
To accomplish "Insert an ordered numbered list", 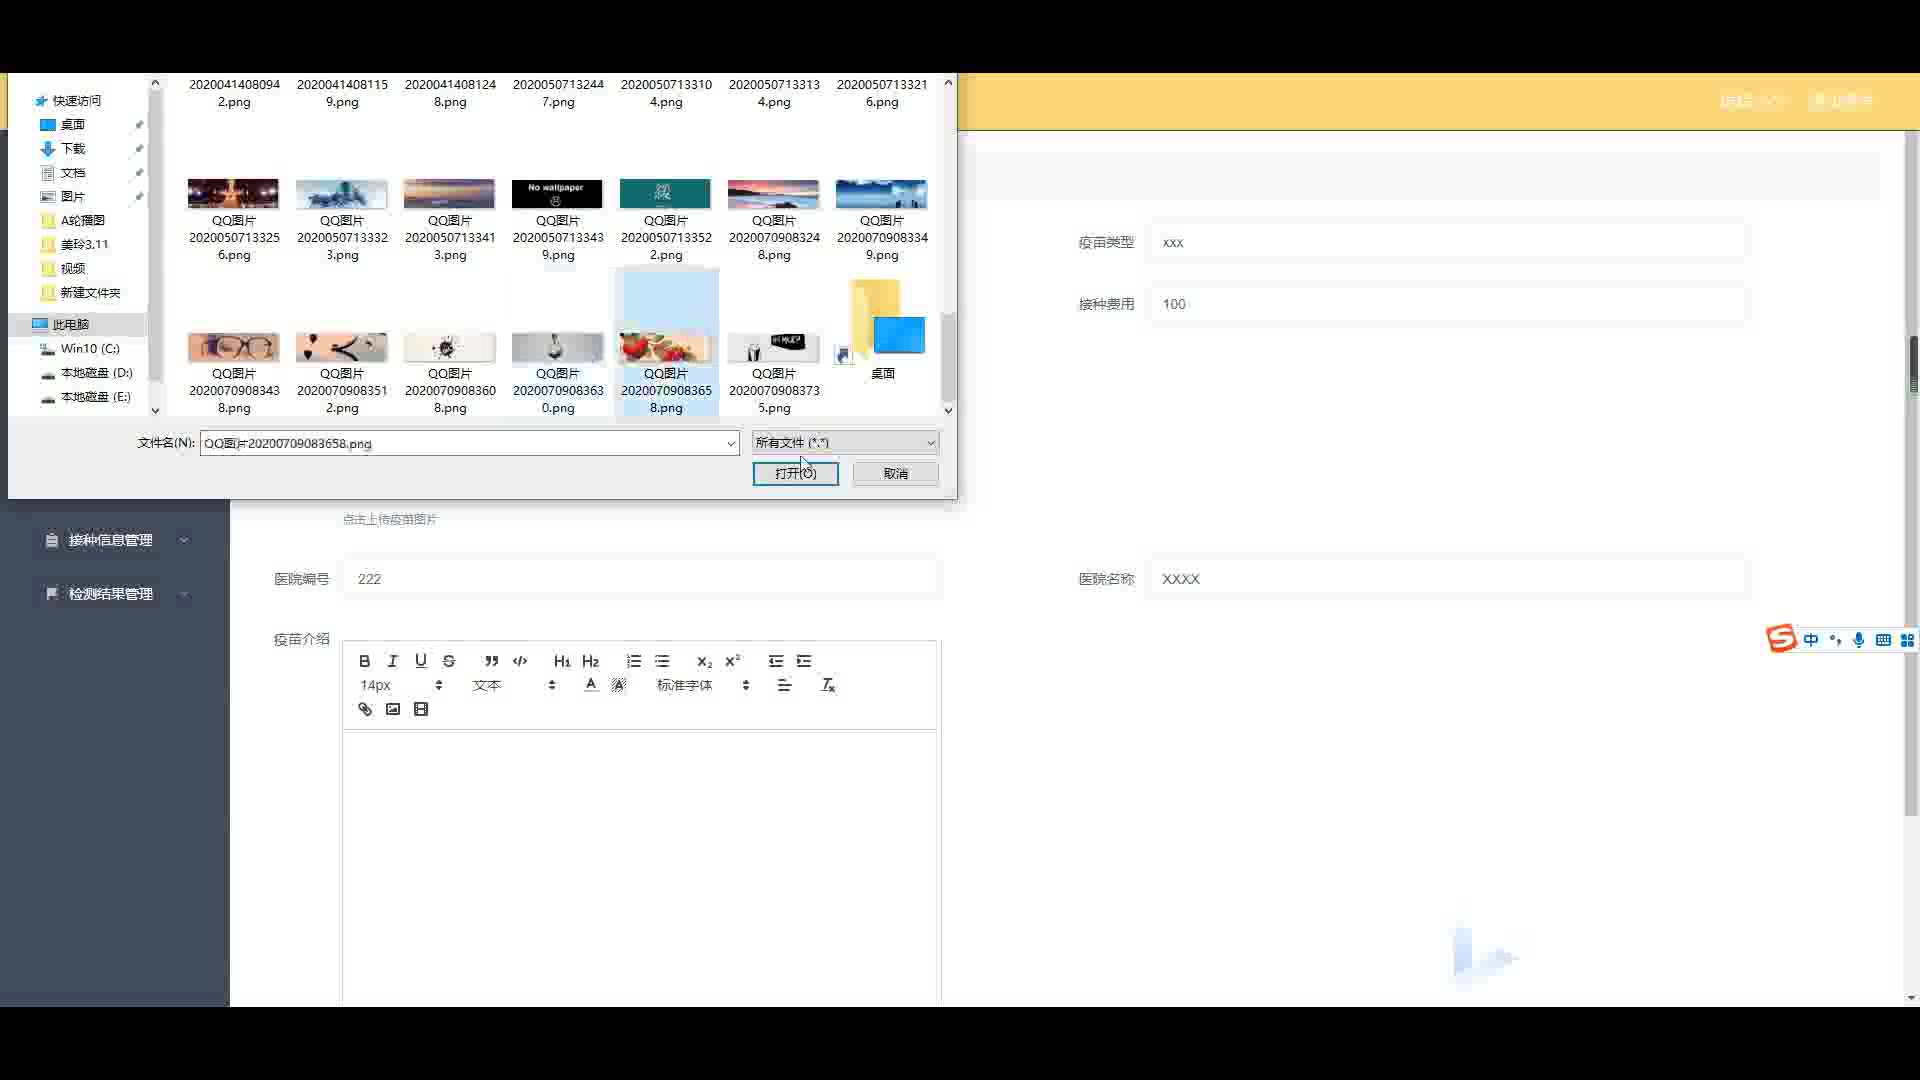I will [x=633, y=661].
